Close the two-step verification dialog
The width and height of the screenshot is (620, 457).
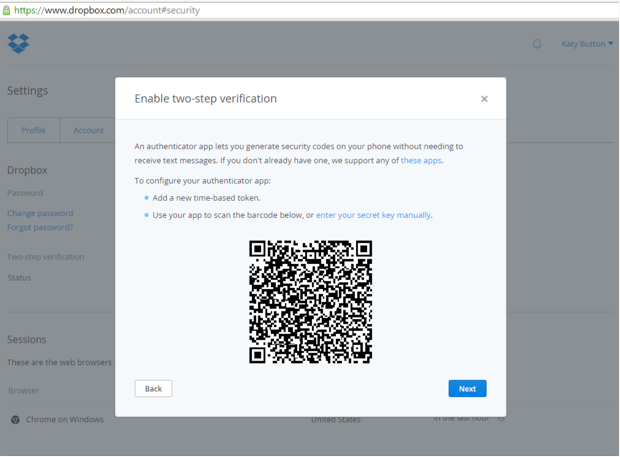click(484, 99)
